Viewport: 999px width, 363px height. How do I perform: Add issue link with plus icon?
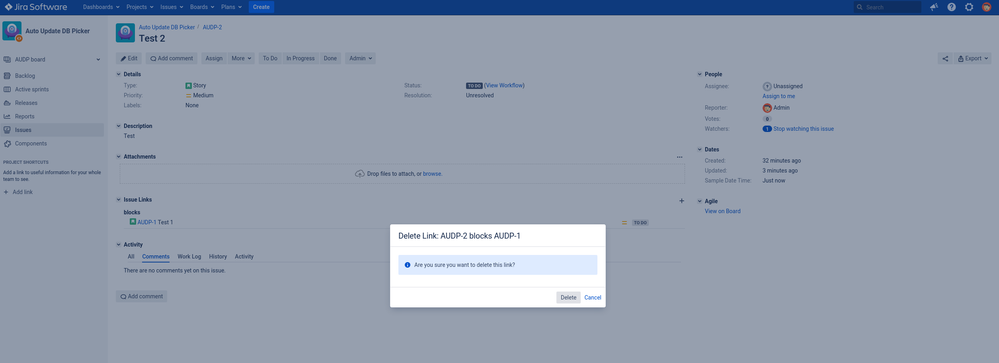(x=681, y=201)
